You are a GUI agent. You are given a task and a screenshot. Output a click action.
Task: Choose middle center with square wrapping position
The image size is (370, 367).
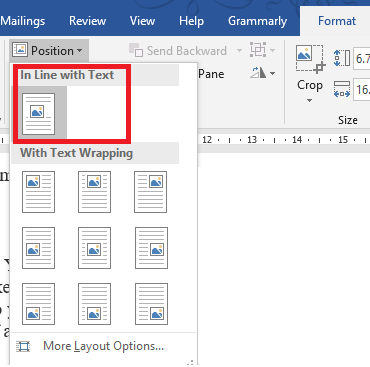tap(95, 248)
